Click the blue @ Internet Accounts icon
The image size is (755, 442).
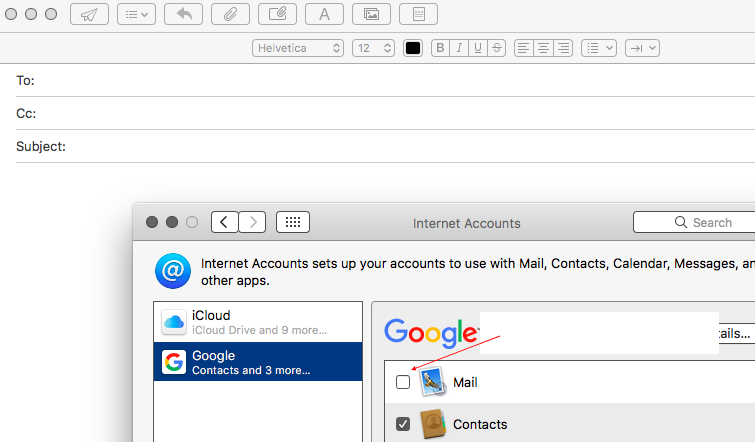coord(173,271)
